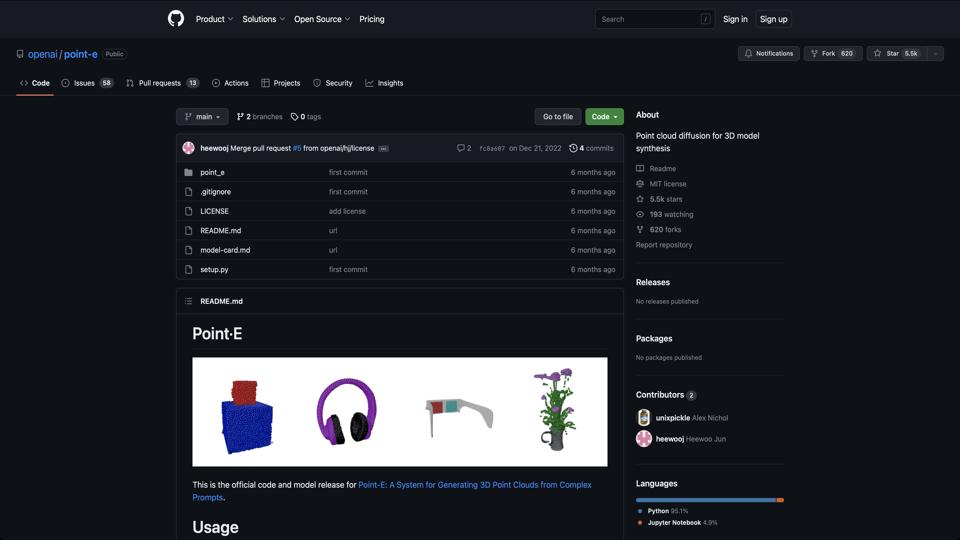Click heewooj's avatar in the commit row
The width and height of the screenshot is (960, 540).
pos(188,148)
